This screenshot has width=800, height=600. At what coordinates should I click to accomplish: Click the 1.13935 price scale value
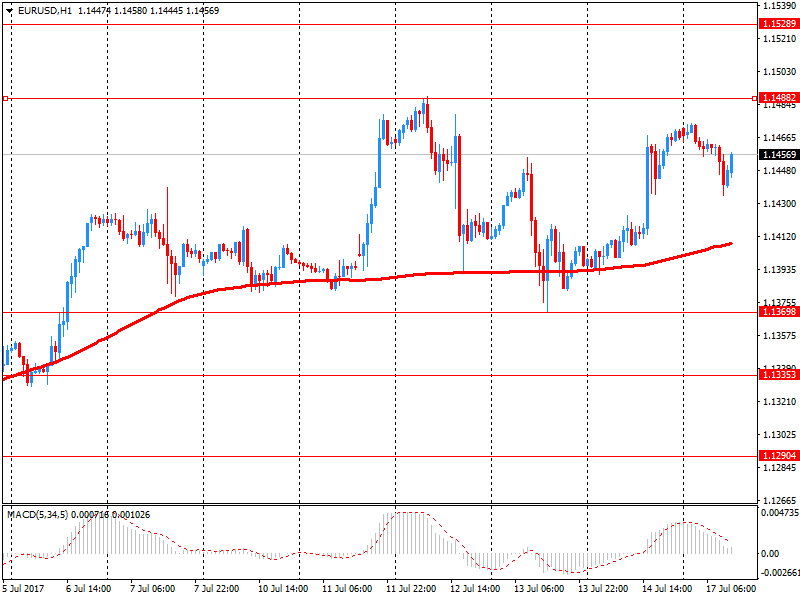[780, 269]
